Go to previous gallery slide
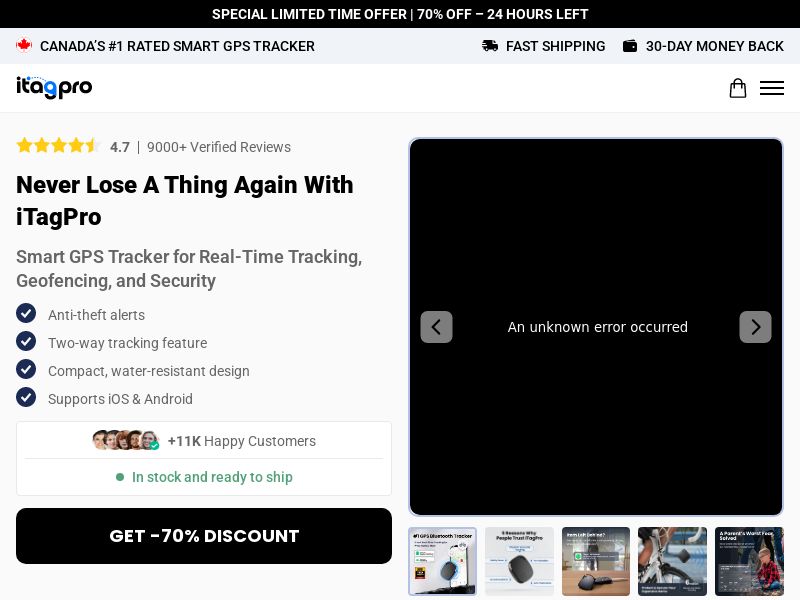 [x=436, y=327]
